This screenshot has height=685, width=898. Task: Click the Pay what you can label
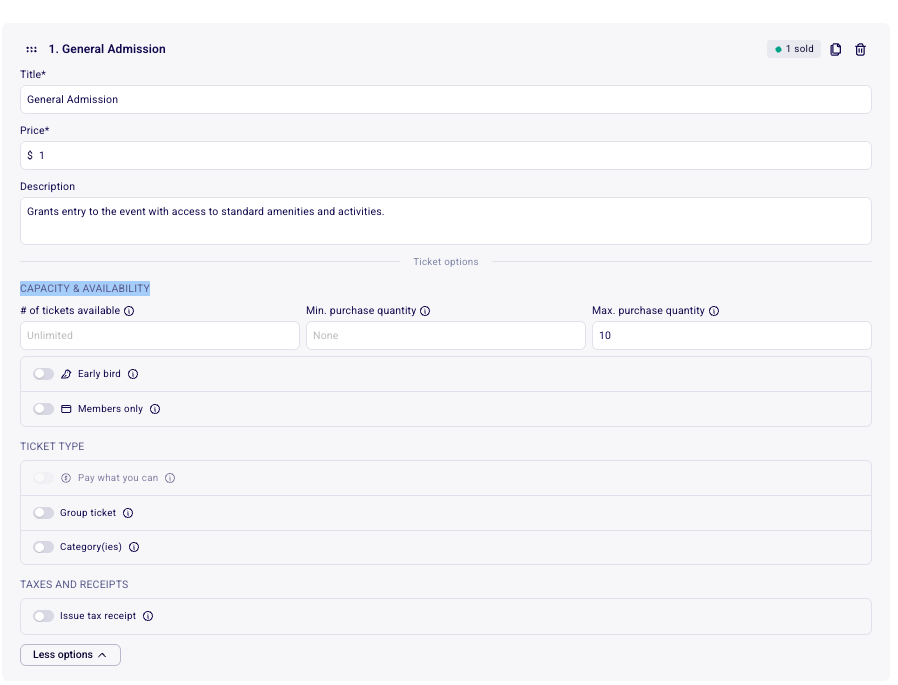coord(118,478)
